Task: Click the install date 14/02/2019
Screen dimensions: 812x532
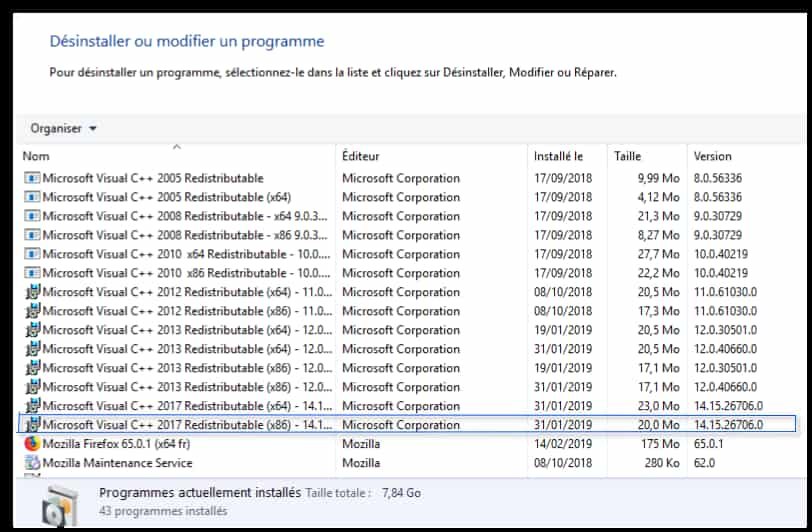Action: point(563,444)
